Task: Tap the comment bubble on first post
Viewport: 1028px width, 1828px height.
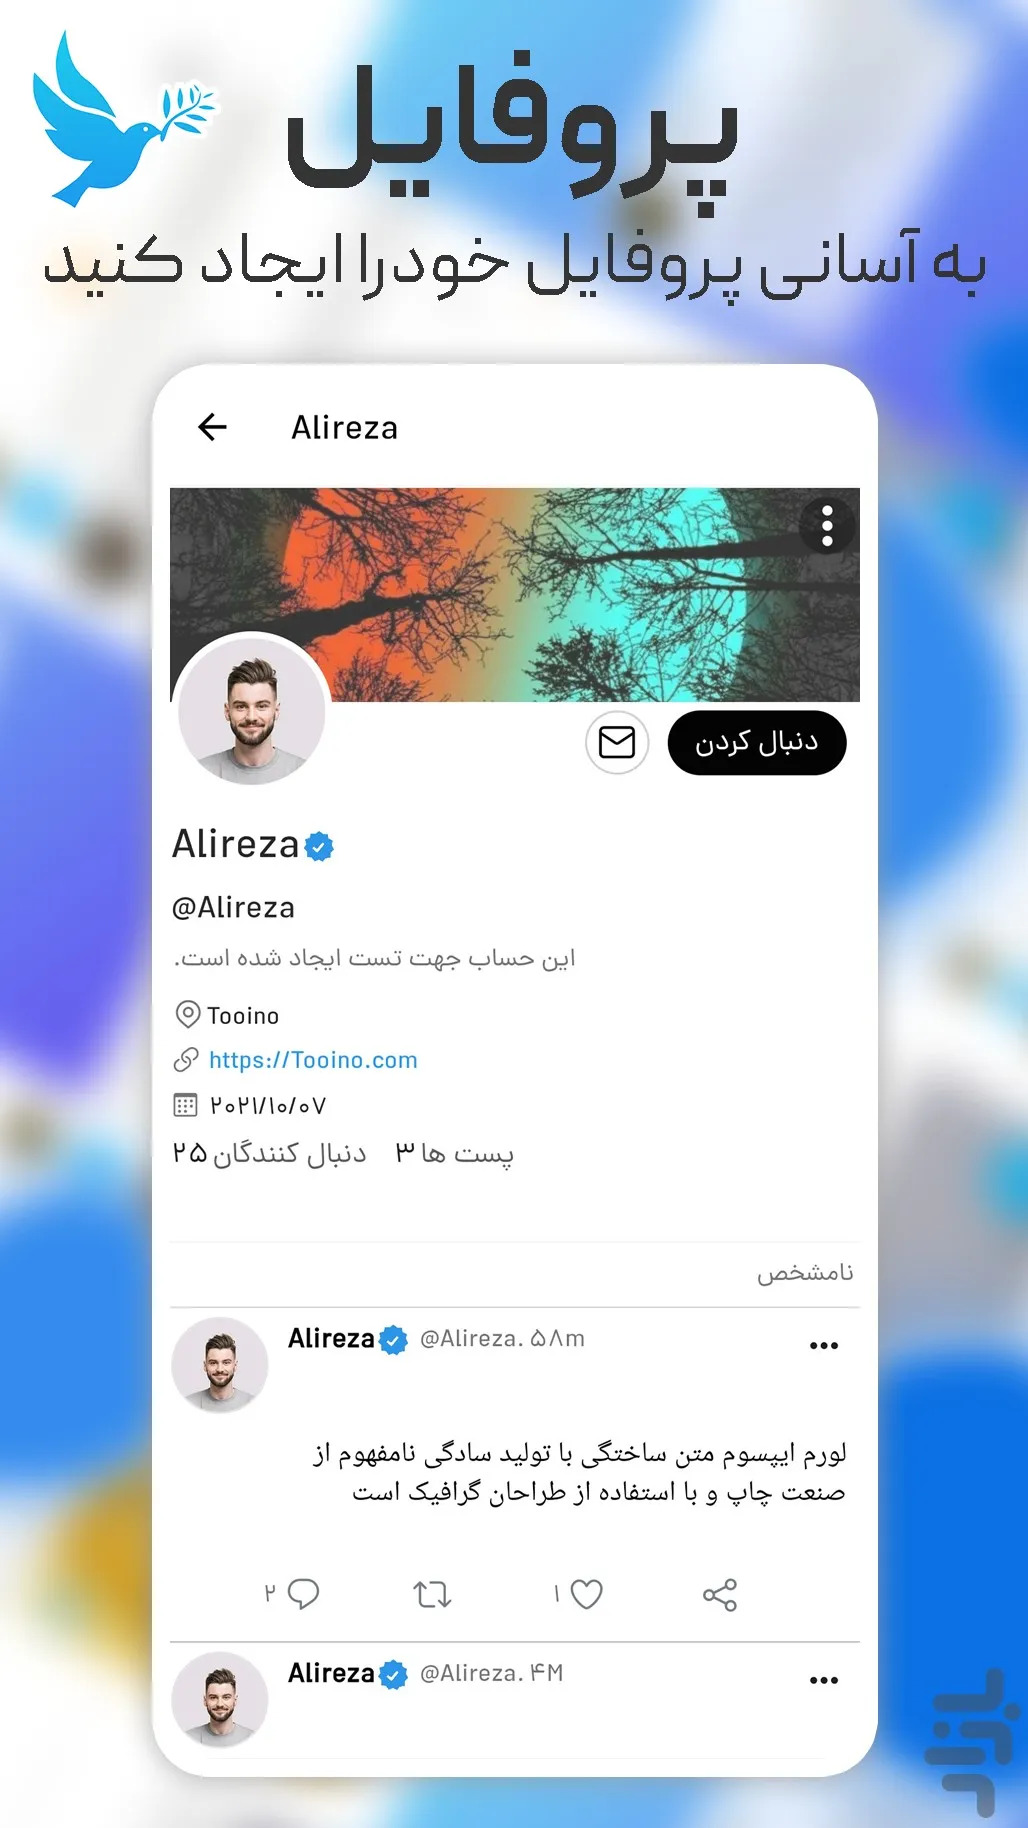Action: (303, 1594)
